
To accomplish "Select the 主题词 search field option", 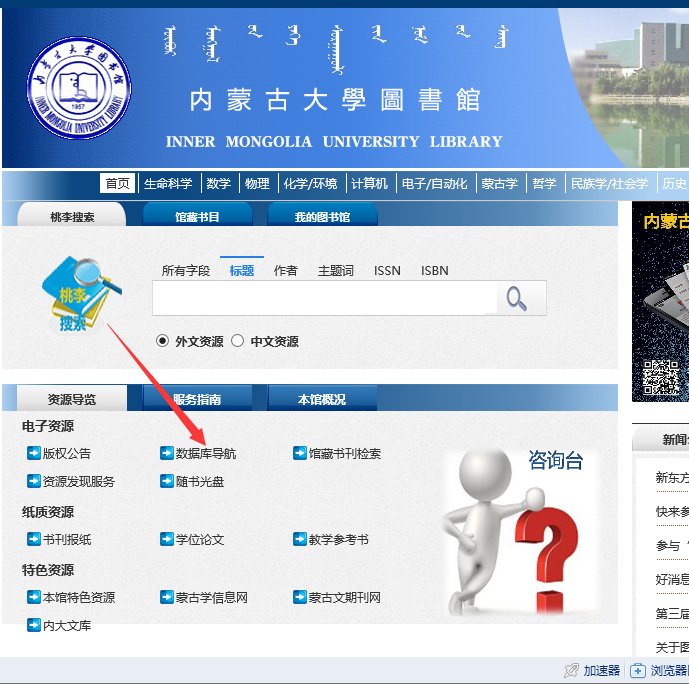I will (336, 270).
